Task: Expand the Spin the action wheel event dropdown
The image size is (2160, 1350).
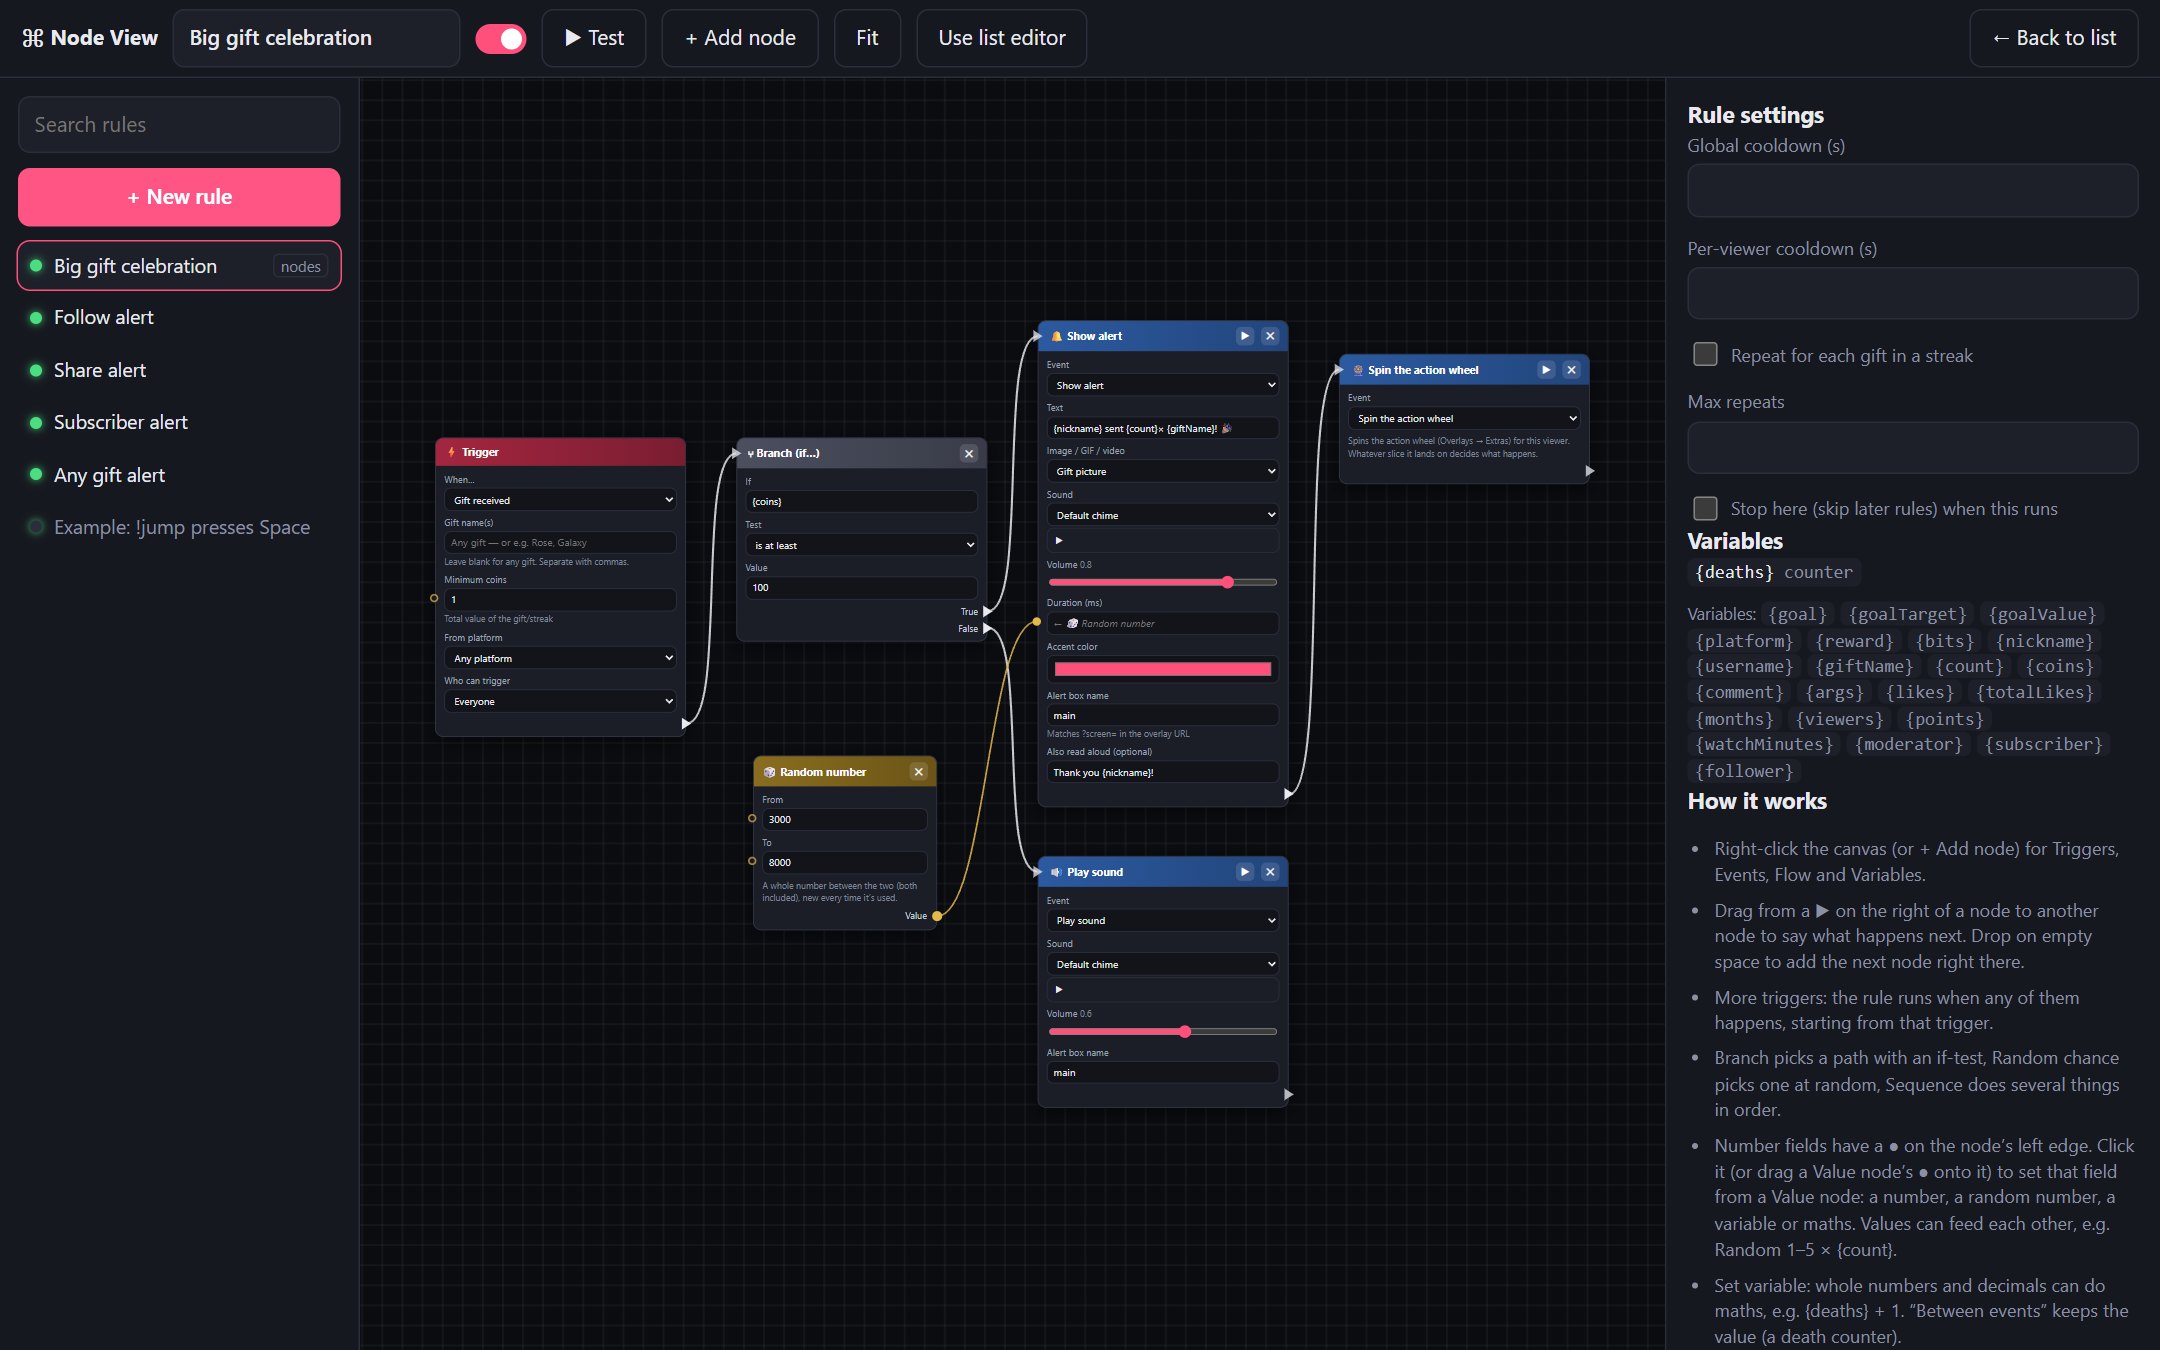Action: pos(1464,418)
